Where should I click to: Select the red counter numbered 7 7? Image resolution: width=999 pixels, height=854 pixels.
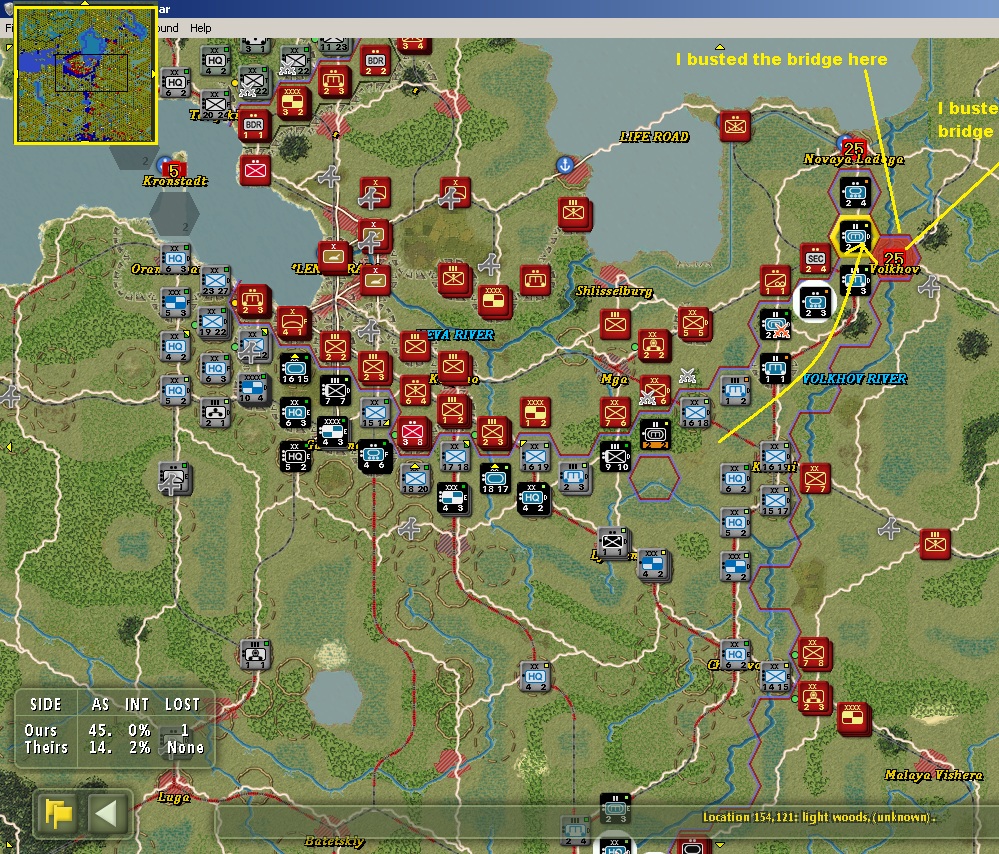[815, 479]
